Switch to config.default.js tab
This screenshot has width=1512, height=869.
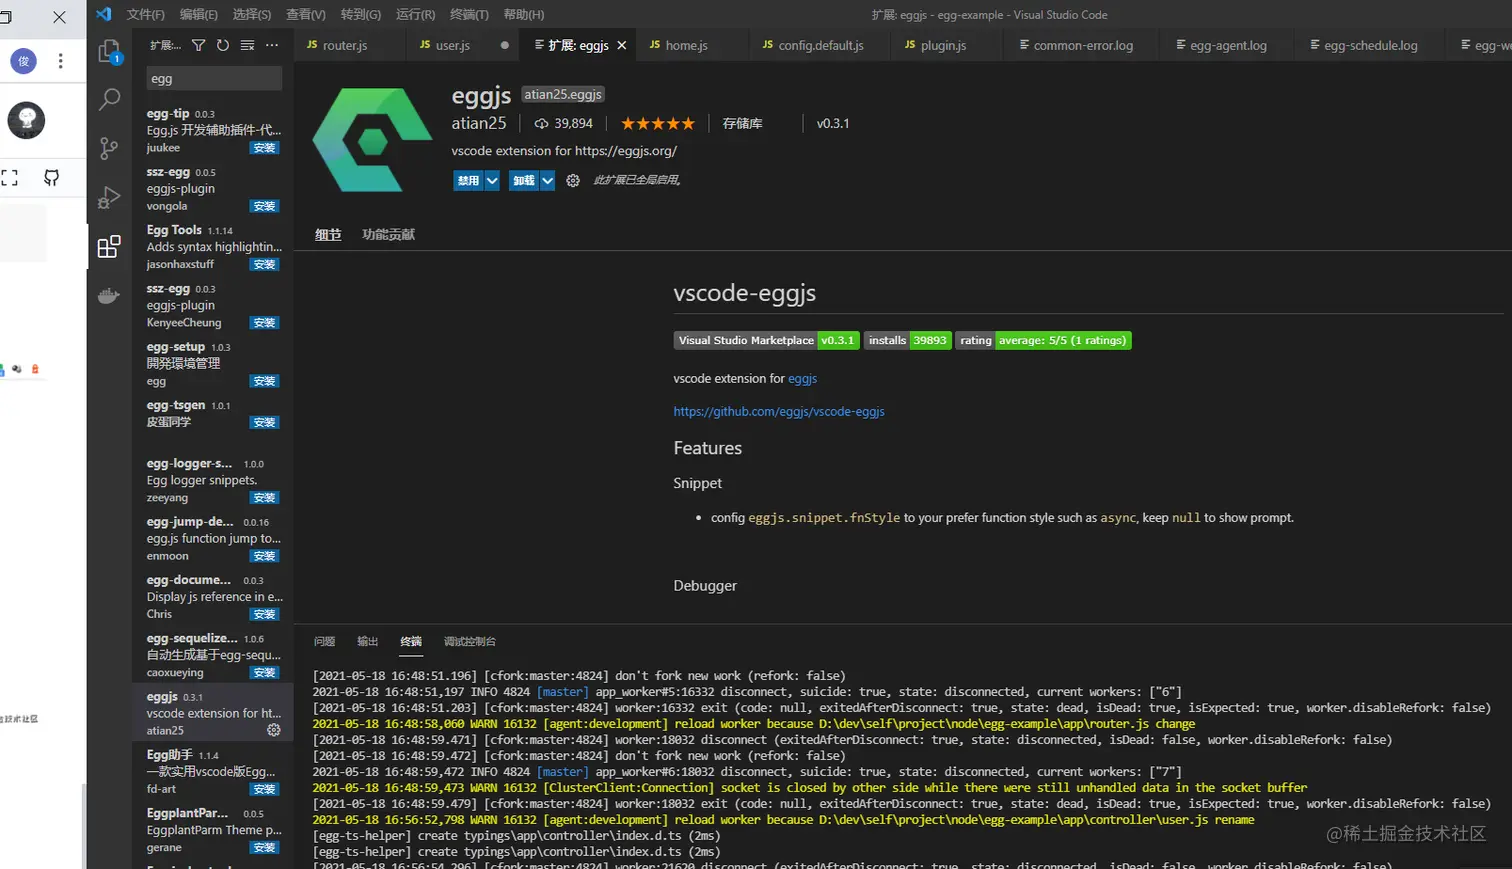click(820, 45)
